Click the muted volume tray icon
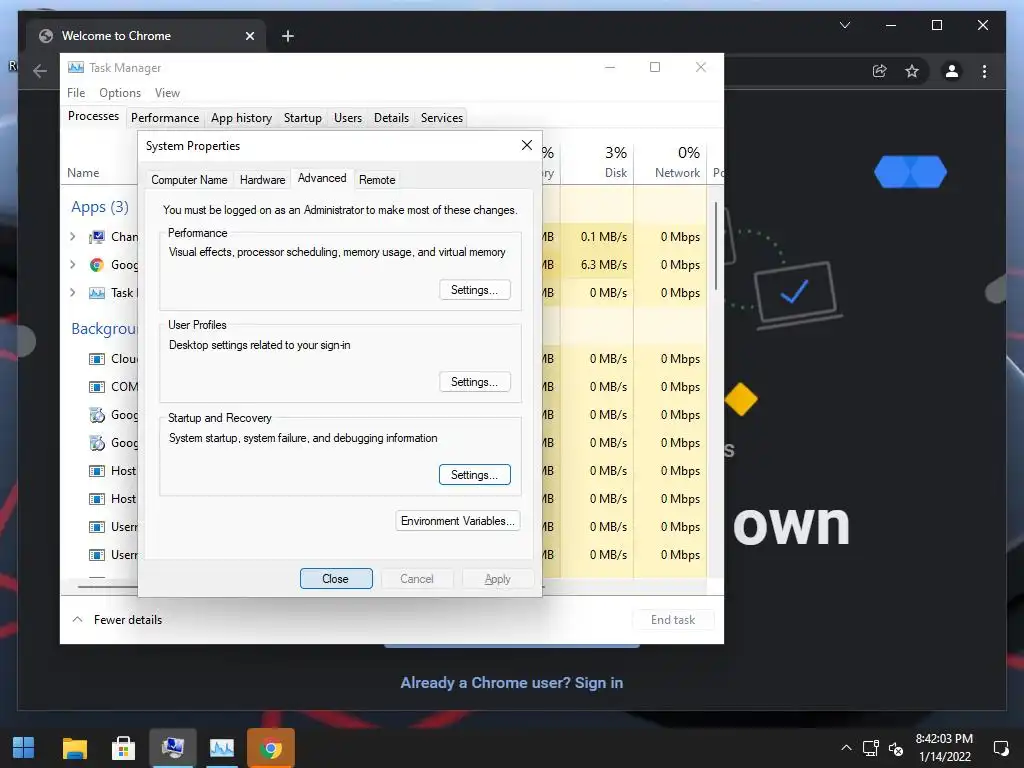Image resolution: width=1024 pixels, height=768 pixels. coord(896,748)
